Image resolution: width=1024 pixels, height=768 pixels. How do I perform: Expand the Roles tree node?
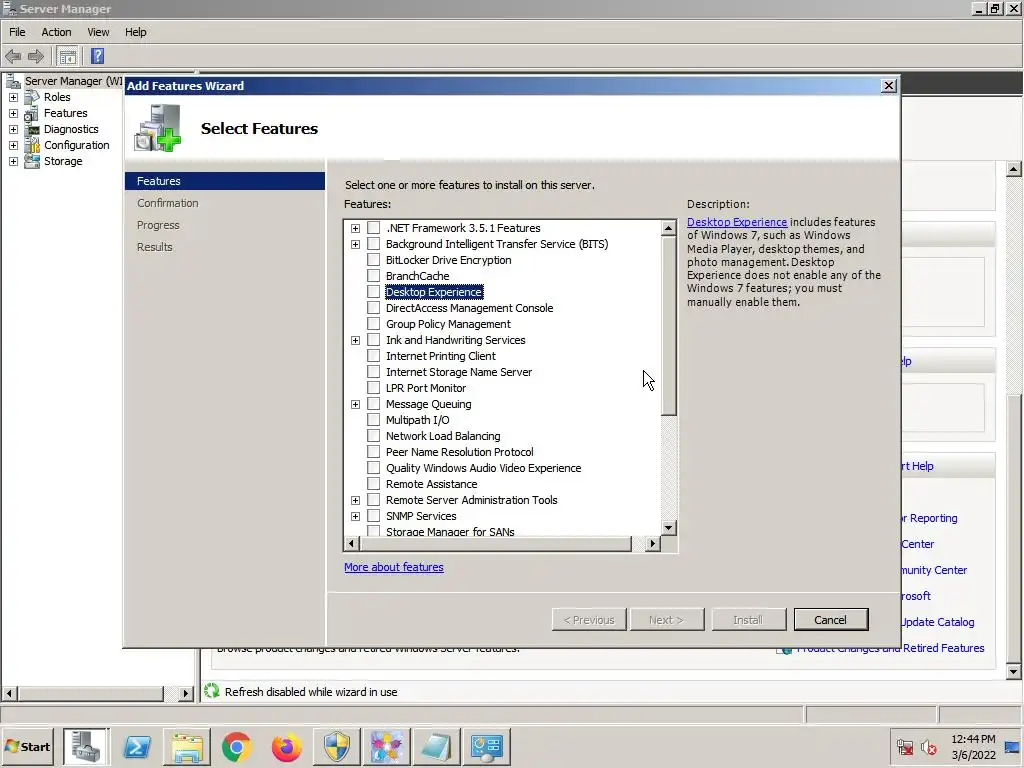13,97
